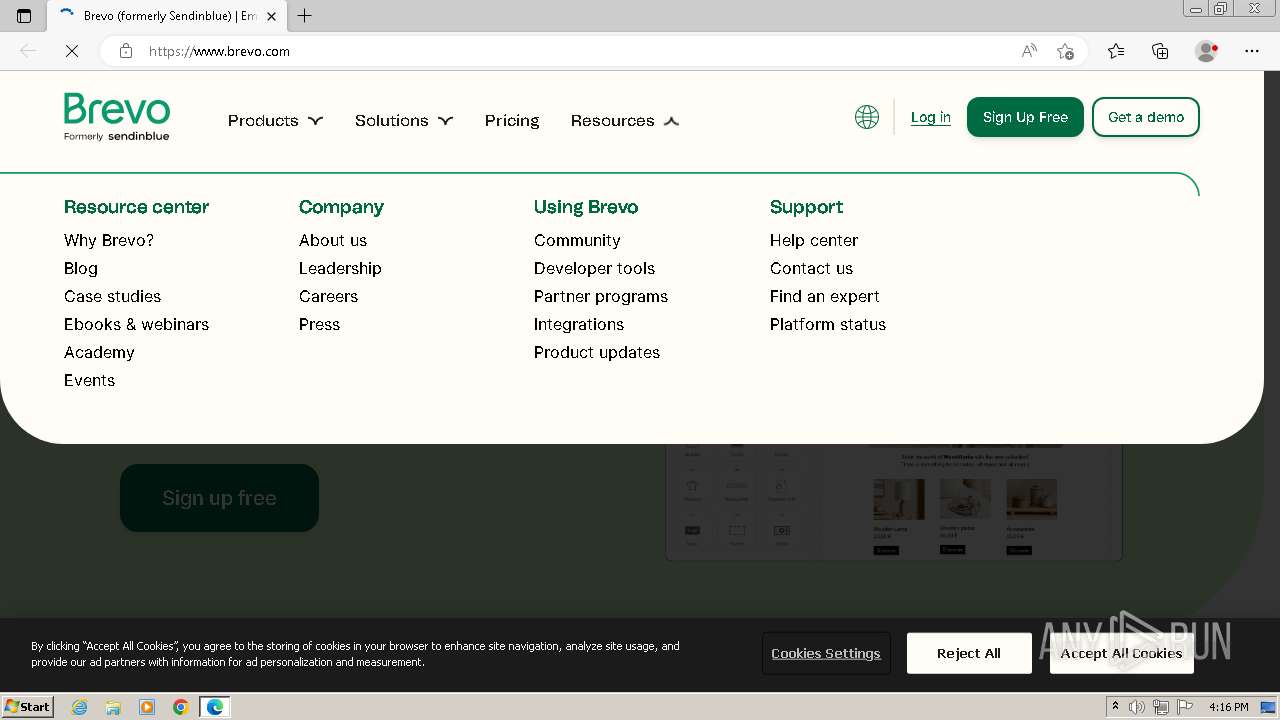Viewport: 1280px width, 720px height.
Task: Stop loading the page
Action: pos(72,51)
